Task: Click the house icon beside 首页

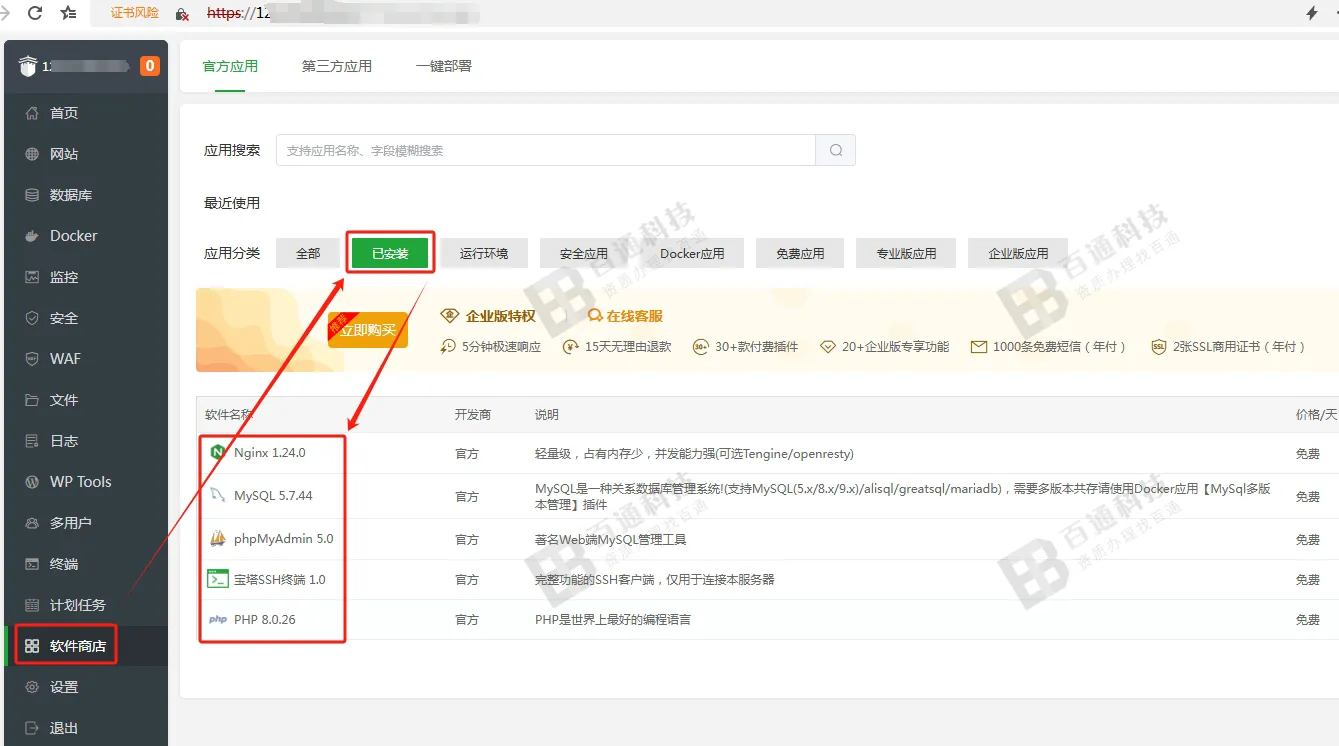Action: 32,113
